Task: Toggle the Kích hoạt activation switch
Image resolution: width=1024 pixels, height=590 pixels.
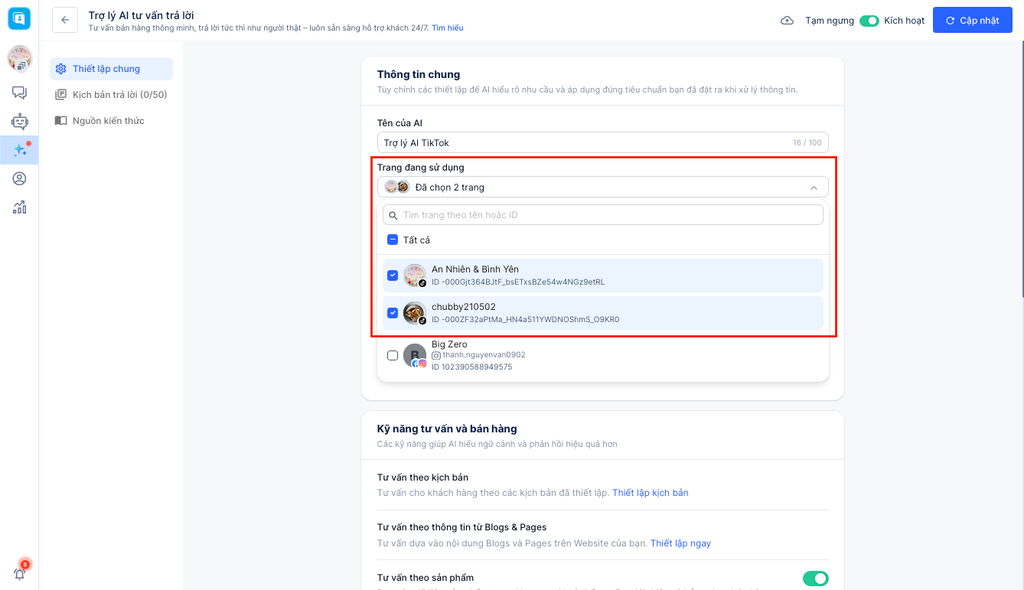Action: [869, 21]
